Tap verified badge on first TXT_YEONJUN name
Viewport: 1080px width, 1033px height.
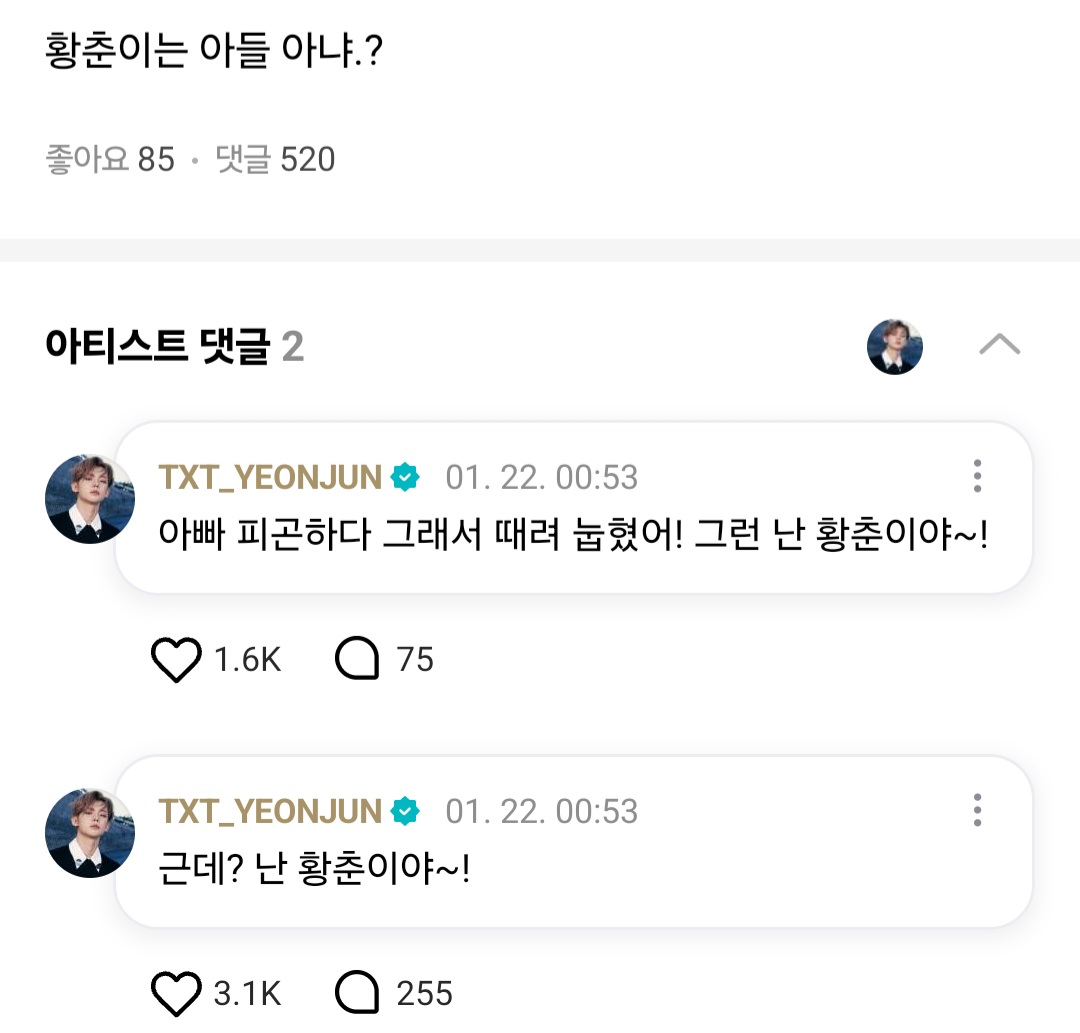pyautogui.click(x=405, y=477)
